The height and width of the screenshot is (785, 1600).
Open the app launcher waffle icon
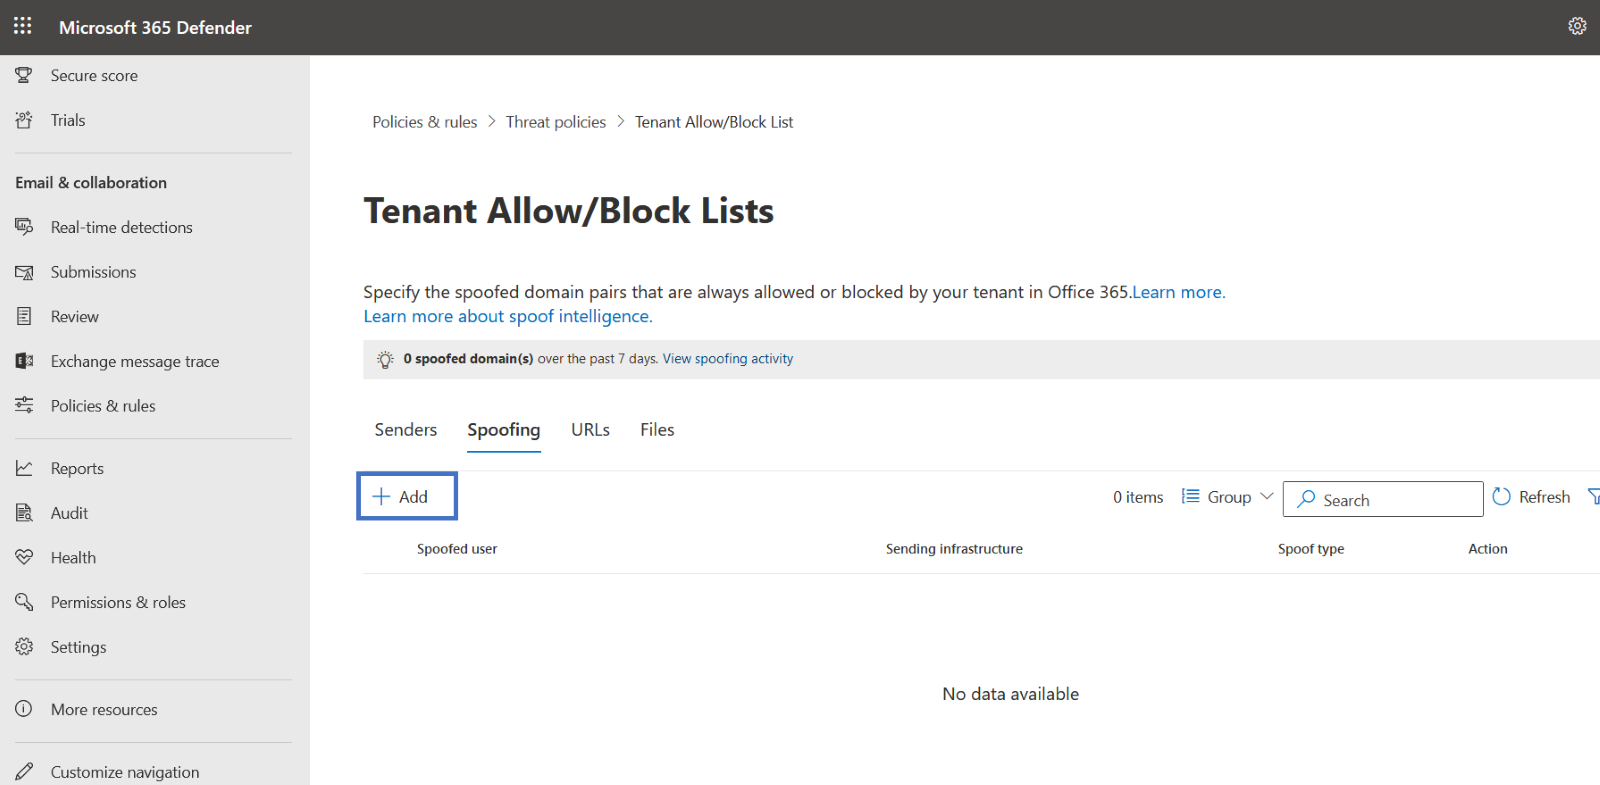click(22, 26)
